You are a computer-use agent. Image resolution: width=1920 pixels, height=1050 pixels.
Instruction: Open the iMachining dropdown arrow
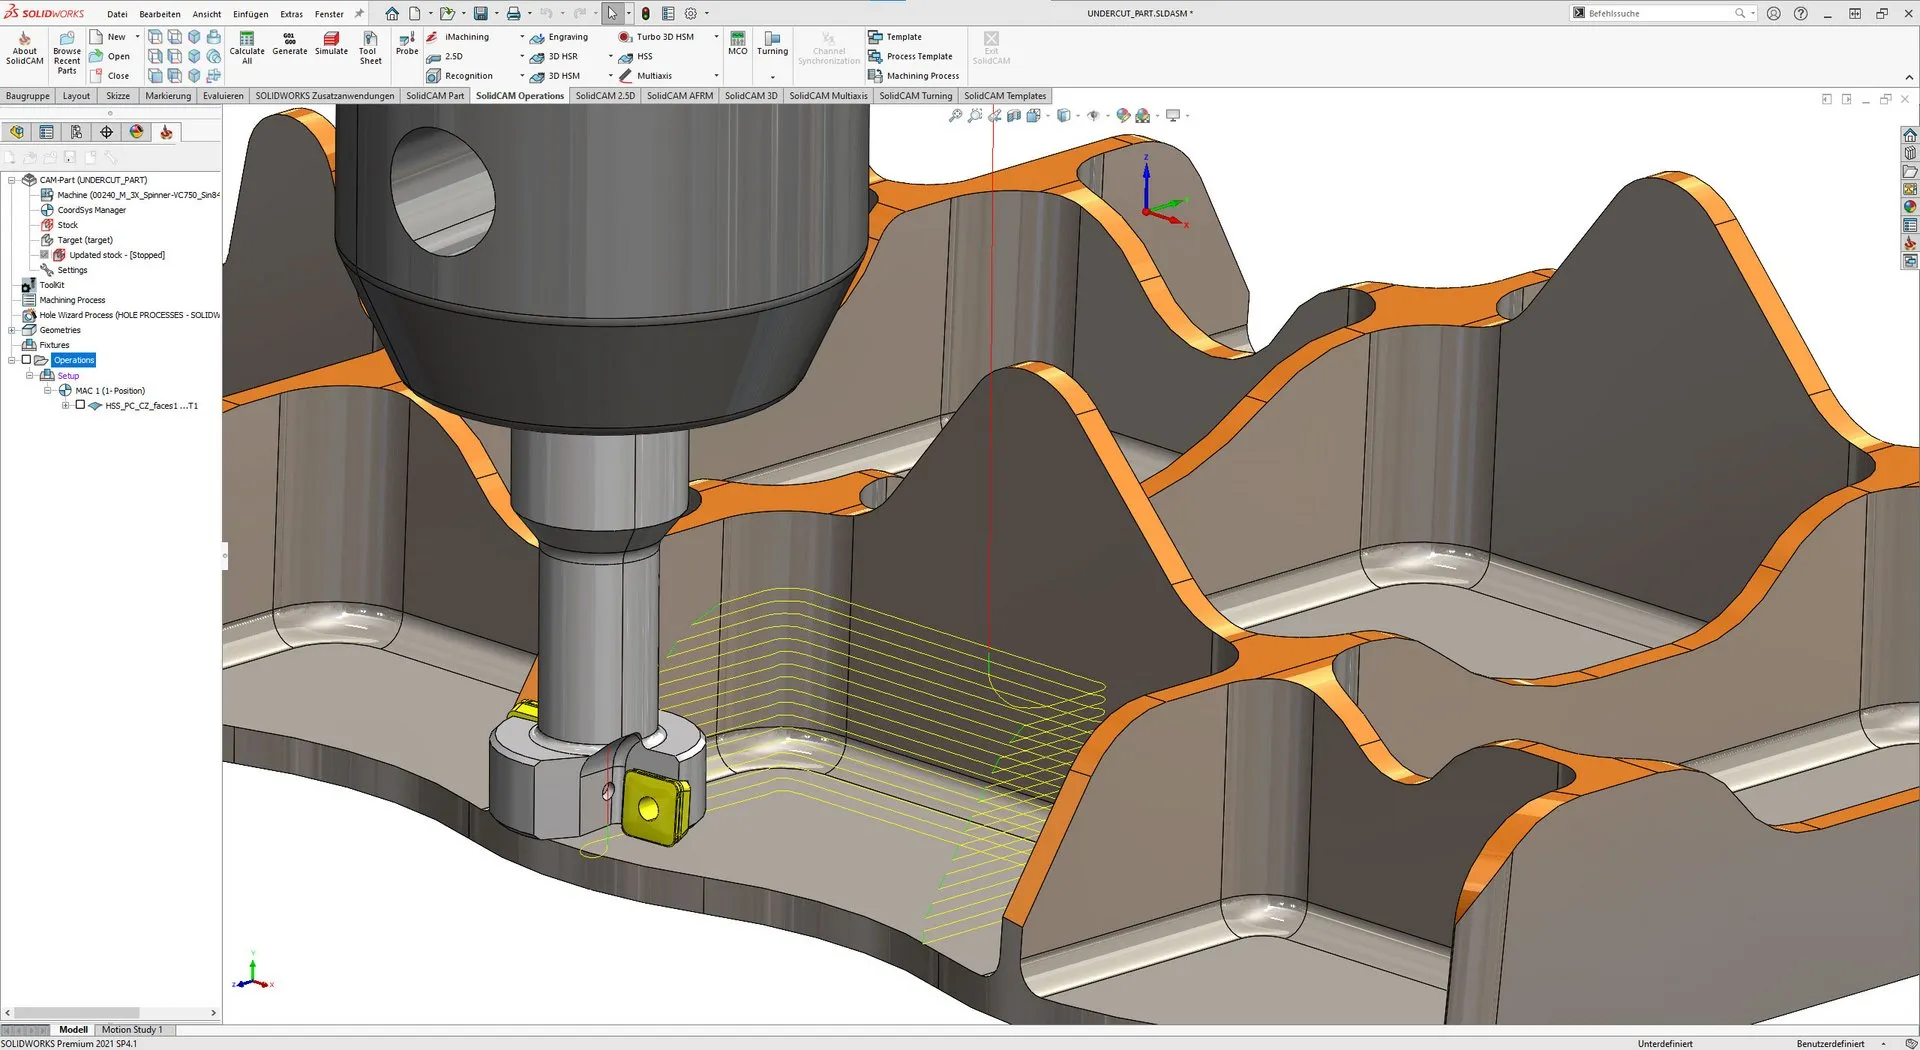tap(521, 37)
